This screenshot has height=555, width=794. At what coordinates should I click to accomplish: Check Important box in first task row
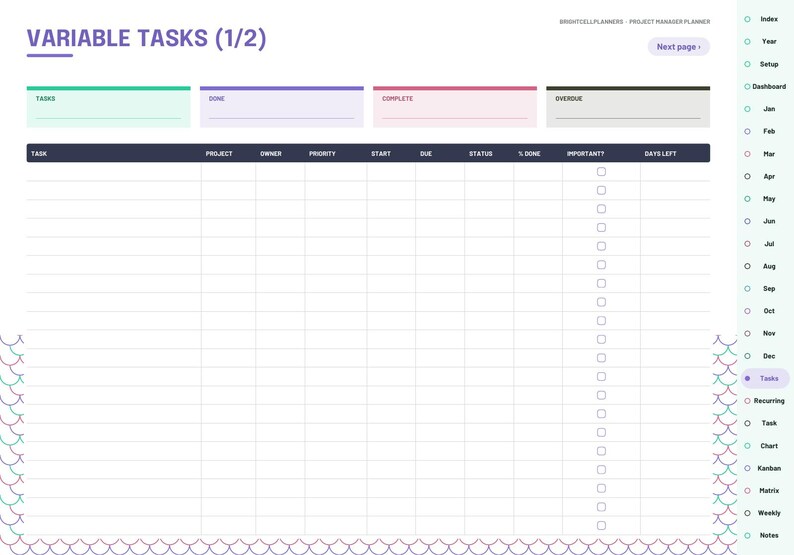click(601, 172)
